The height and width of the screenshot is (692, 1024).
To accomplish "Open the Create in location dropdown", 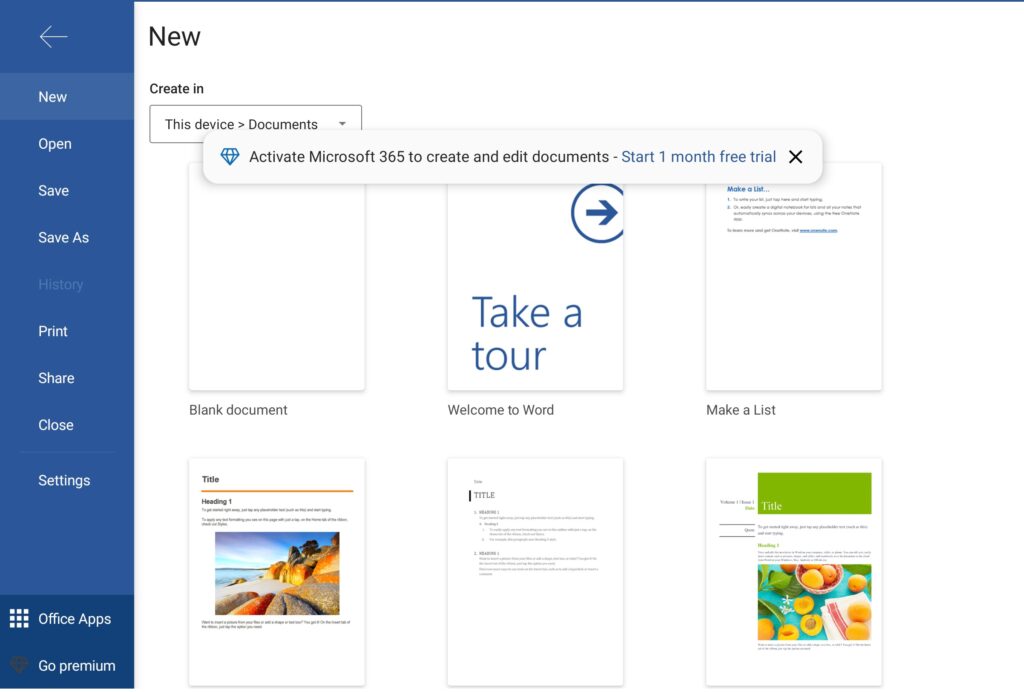I will [x=255, y=124].
